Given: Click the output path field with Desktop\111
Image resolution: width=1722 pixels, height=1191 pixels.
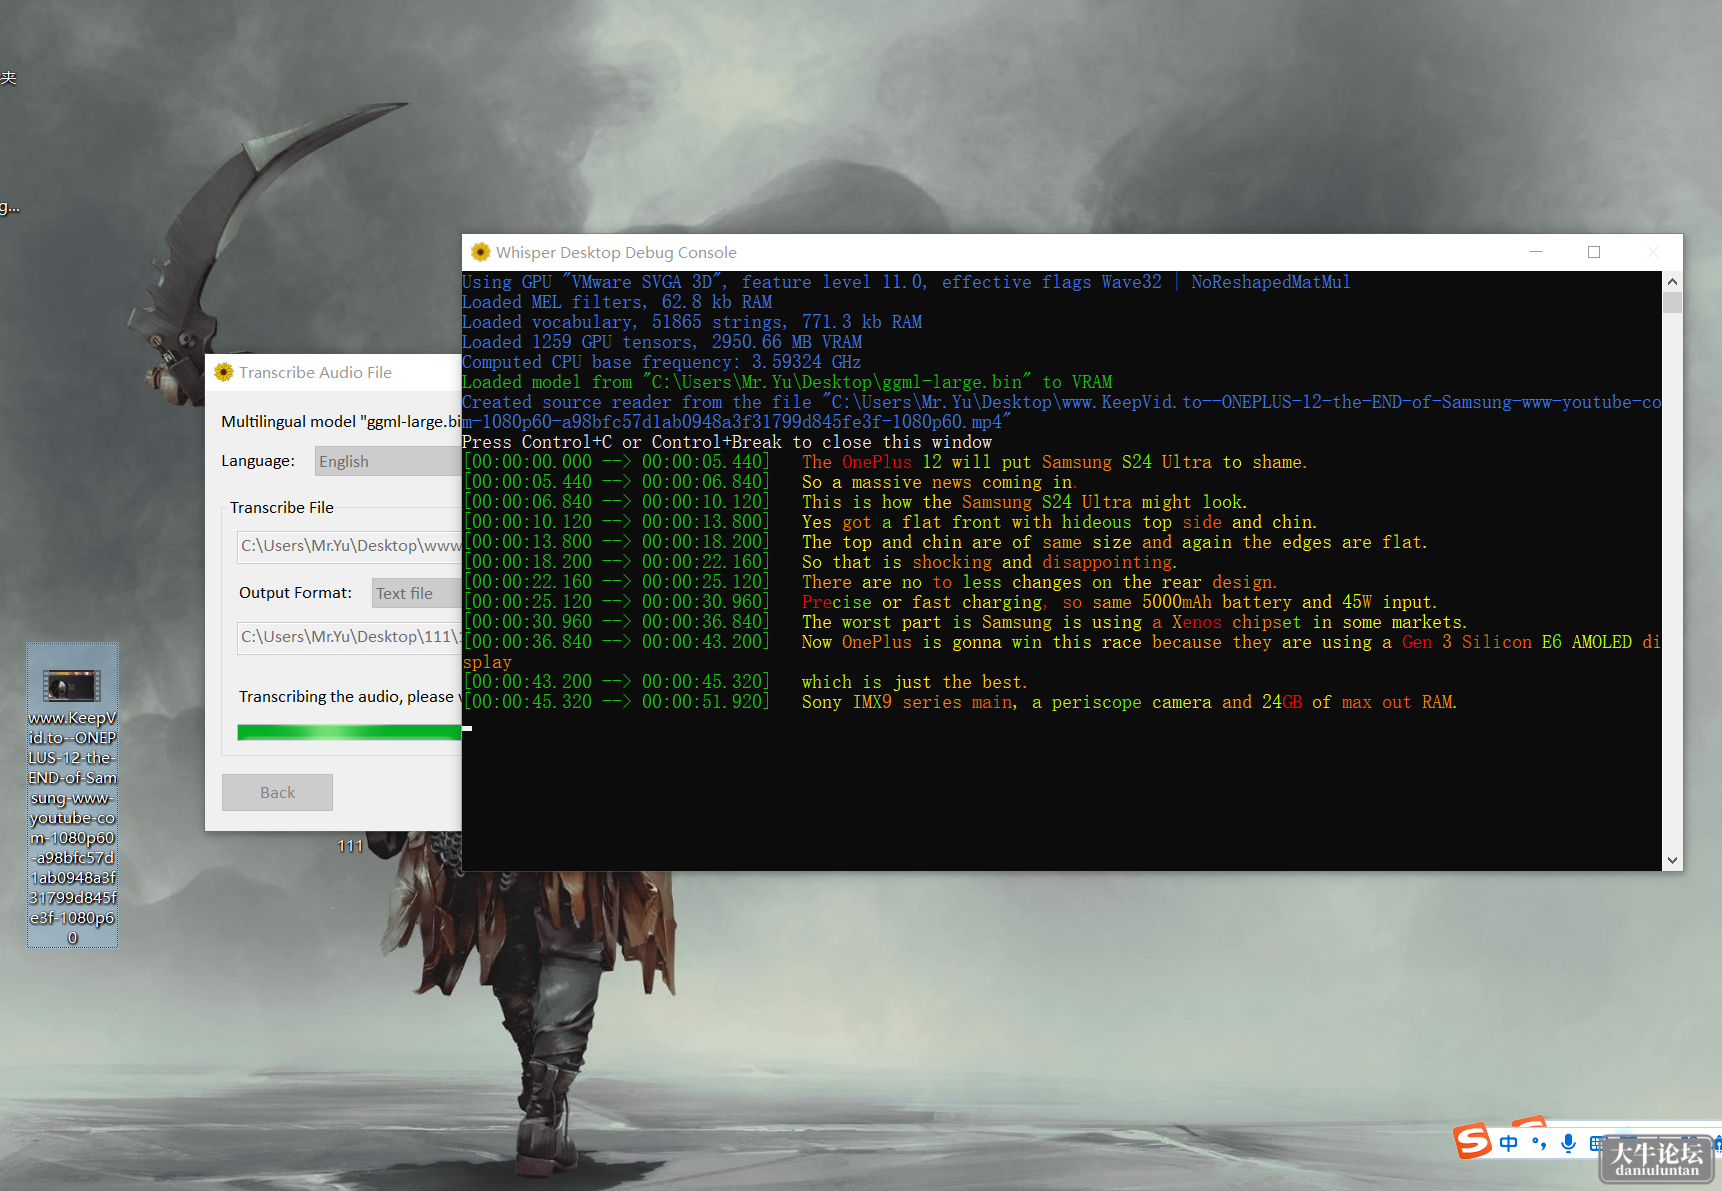Looking at the screenshot, I should 349,637.
